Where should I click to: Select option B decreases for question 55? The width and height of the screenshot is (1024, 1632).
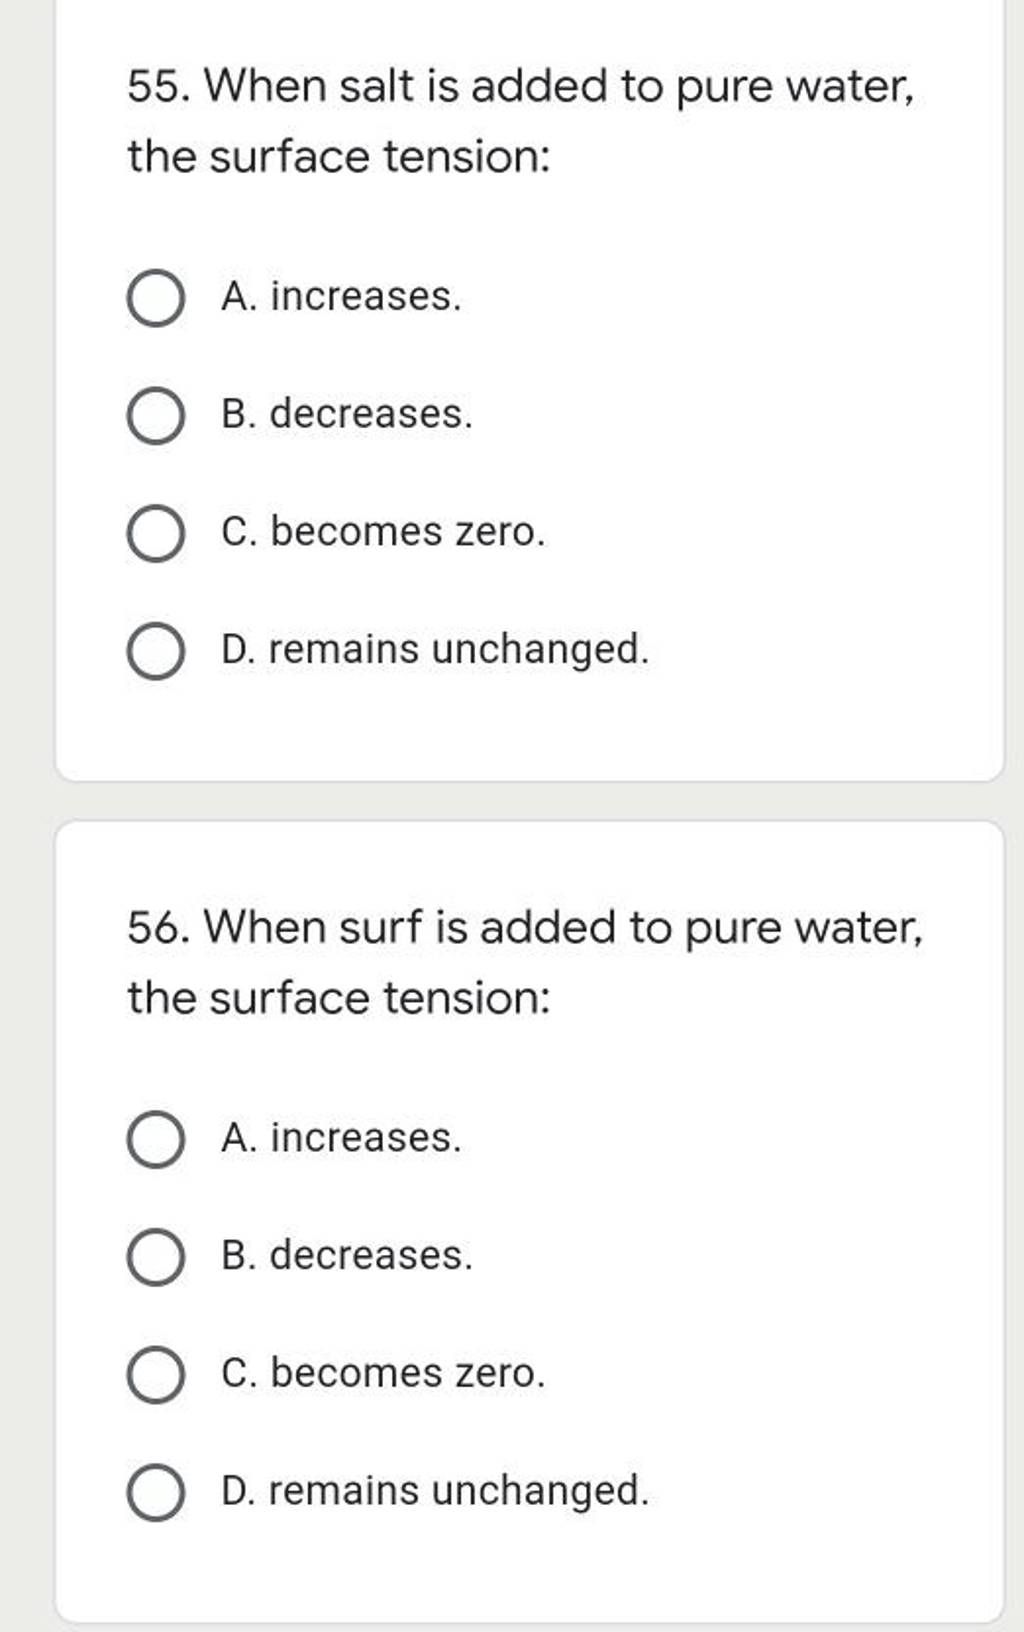(155, 418)
